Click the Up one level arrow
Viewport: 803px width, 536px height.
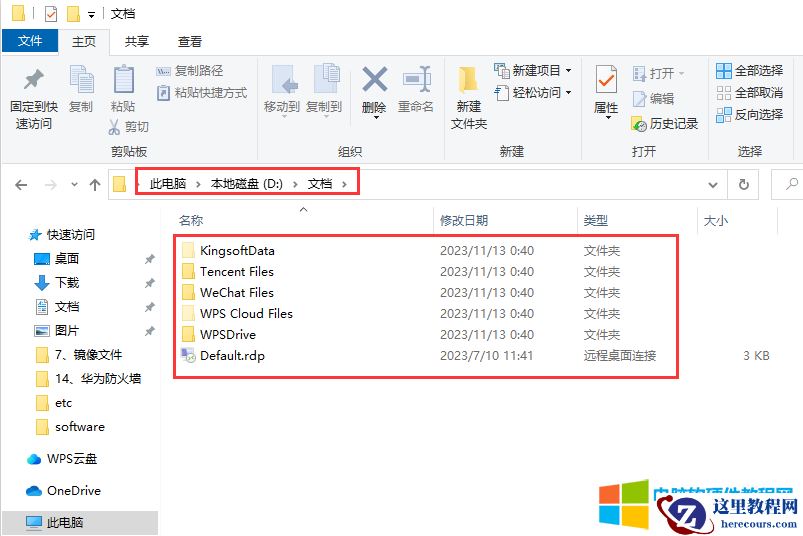click(95, 185)
